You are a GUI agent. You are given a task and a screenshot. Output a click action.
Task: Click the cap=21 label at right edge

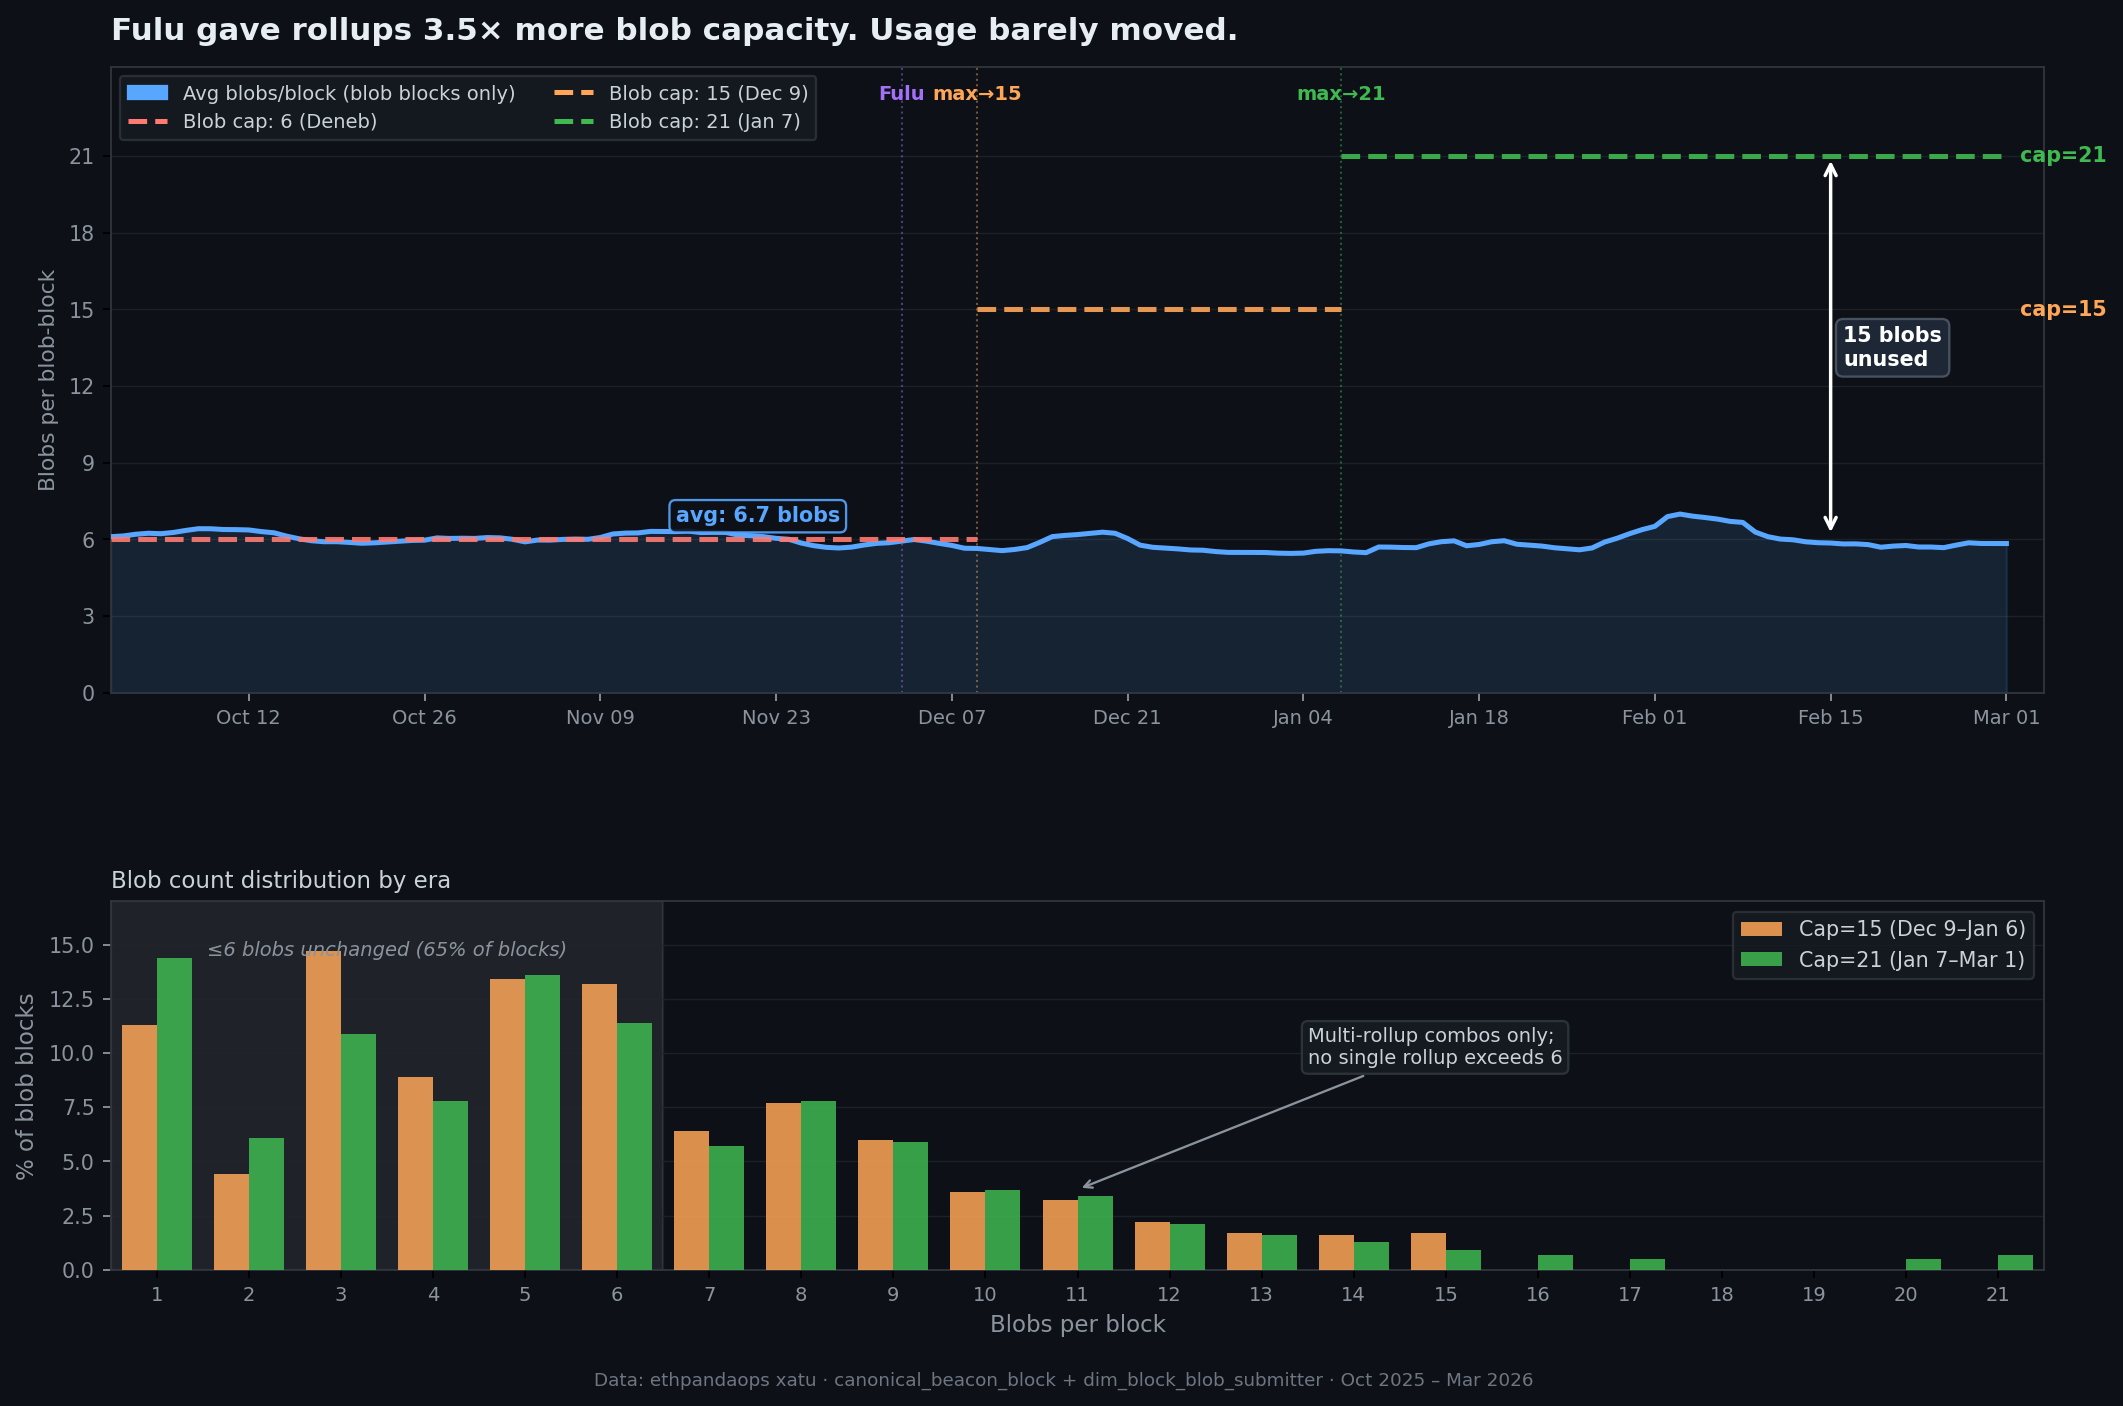2062,156
